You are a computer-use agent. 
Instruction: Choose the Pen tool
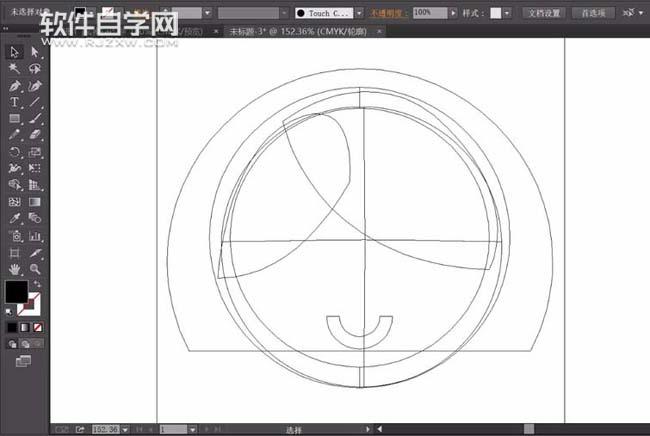tap(15, 86)
